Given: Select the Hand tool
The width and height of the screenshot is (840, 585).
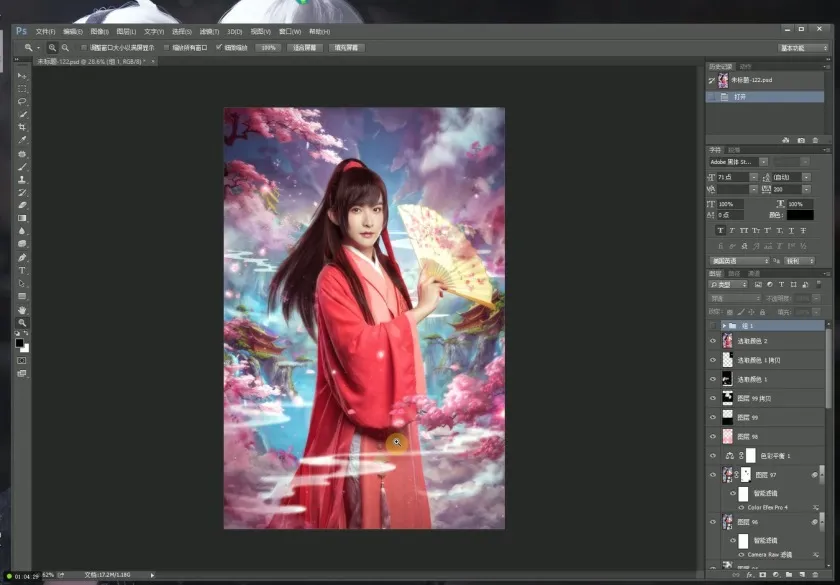Looking at the screenshot, I should tap(22, 310).
